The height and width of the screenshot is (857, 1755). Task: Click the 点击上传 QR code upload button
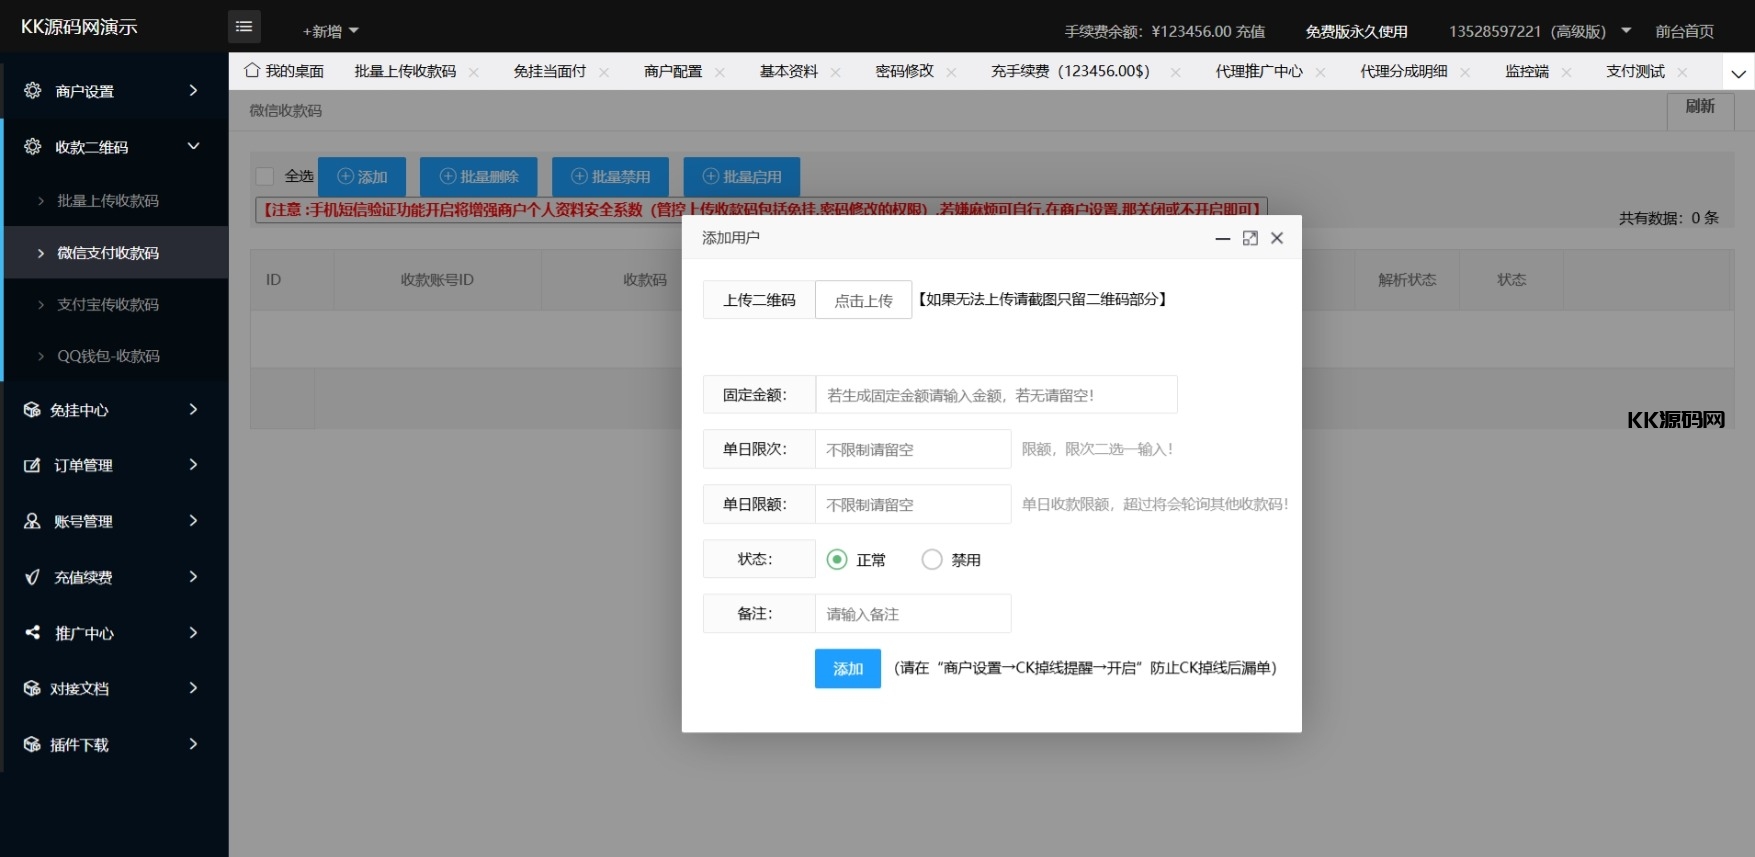(863, 300)
